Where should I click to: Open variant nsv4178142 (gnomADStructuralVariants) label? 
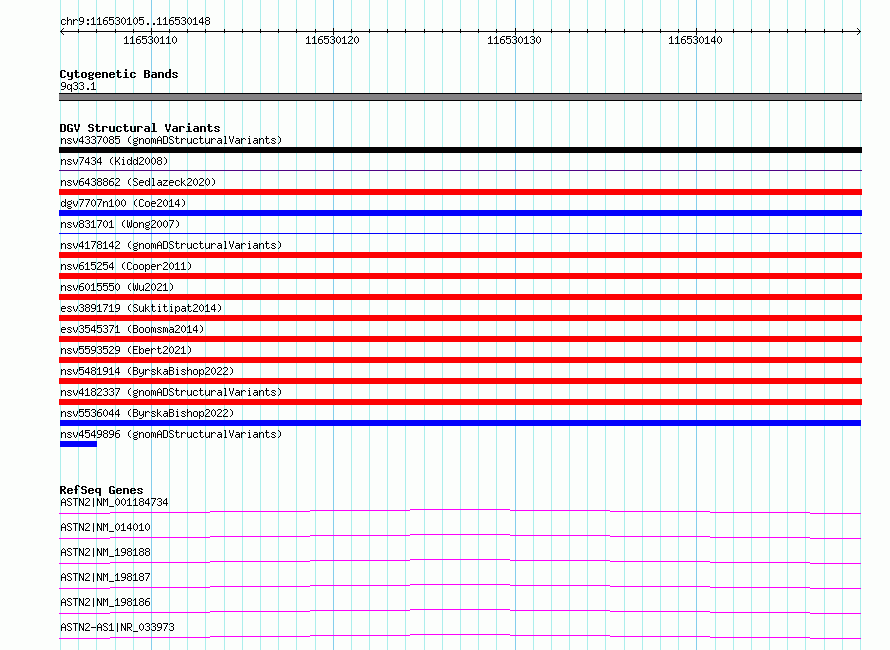point(171,245)
